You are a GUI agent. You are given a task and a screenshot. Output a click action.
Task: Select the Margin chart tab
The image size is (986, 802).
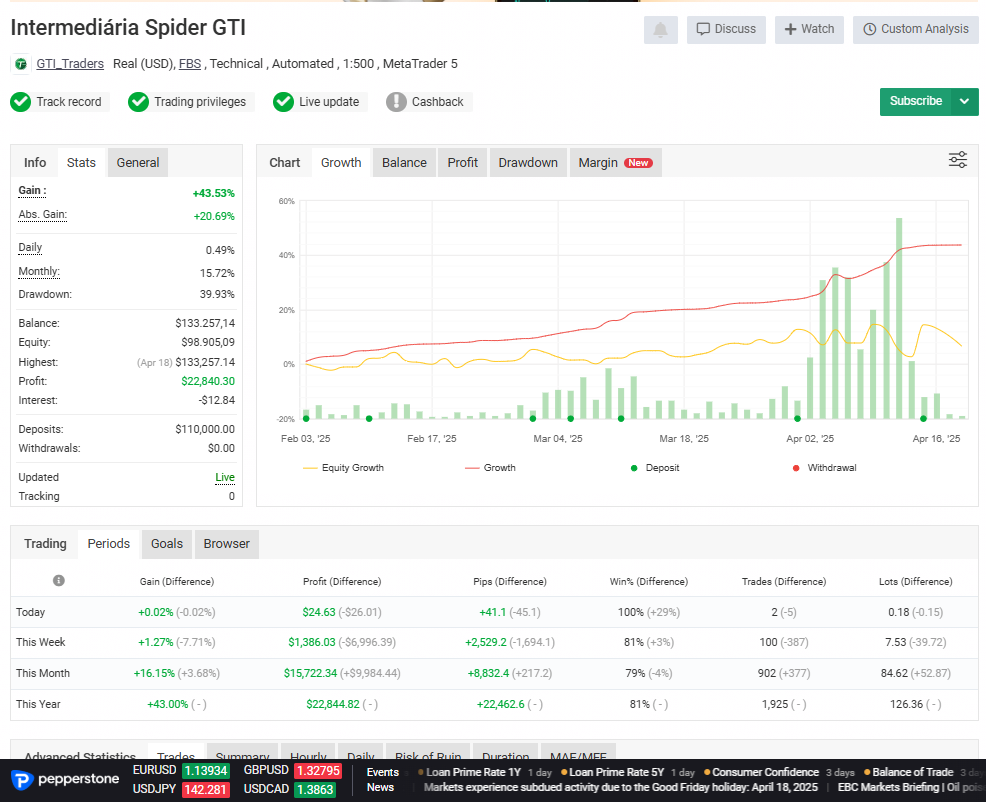pos(616,162)
